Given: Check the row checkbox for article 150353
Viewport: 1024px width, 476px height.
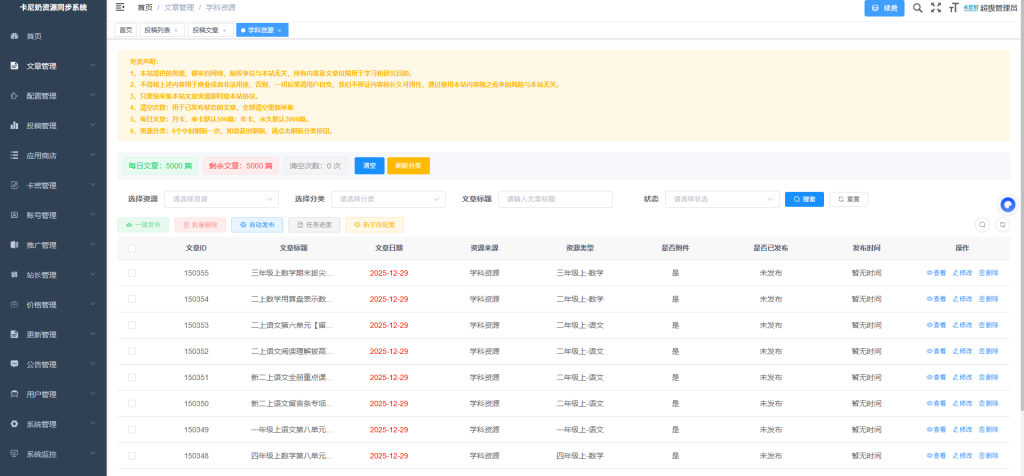Looking at the screenshot, I should click(132, 325).
